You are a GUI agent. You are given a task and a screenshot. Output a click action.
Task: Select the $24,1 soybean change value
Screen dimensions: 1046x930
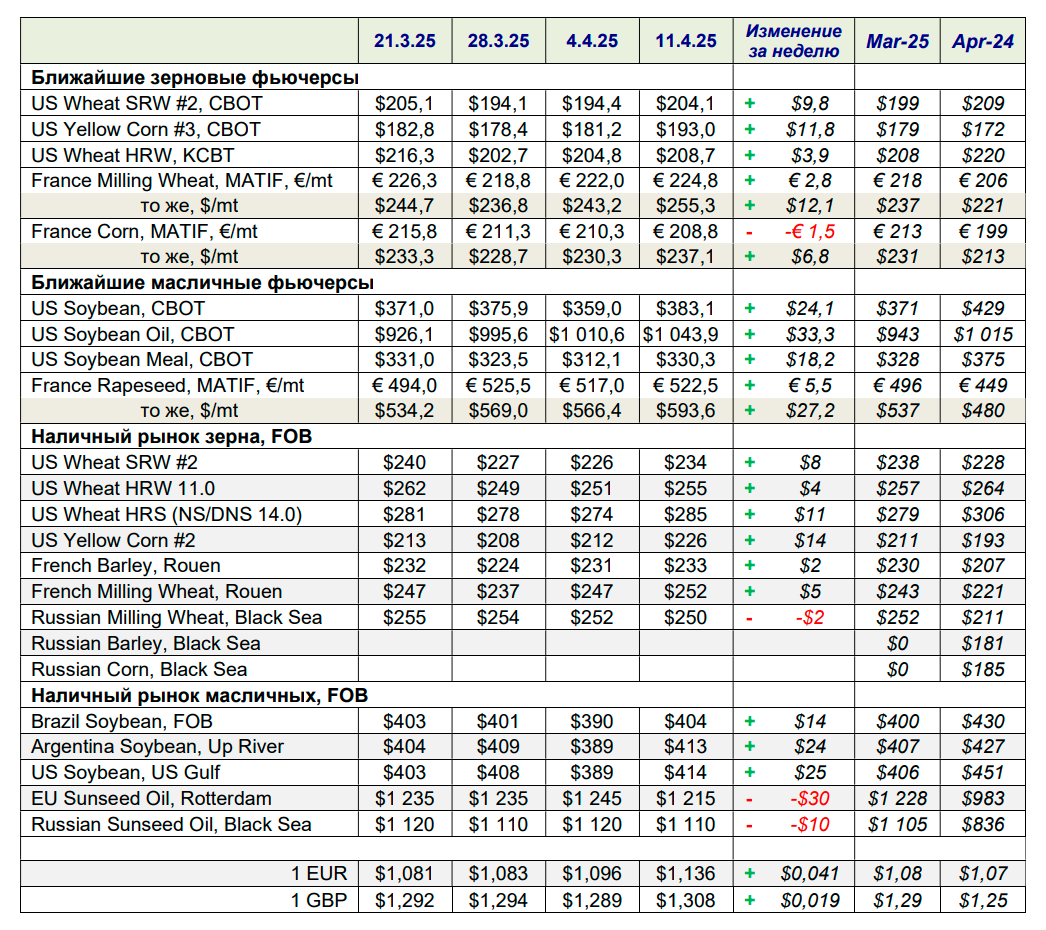point(810,308)
